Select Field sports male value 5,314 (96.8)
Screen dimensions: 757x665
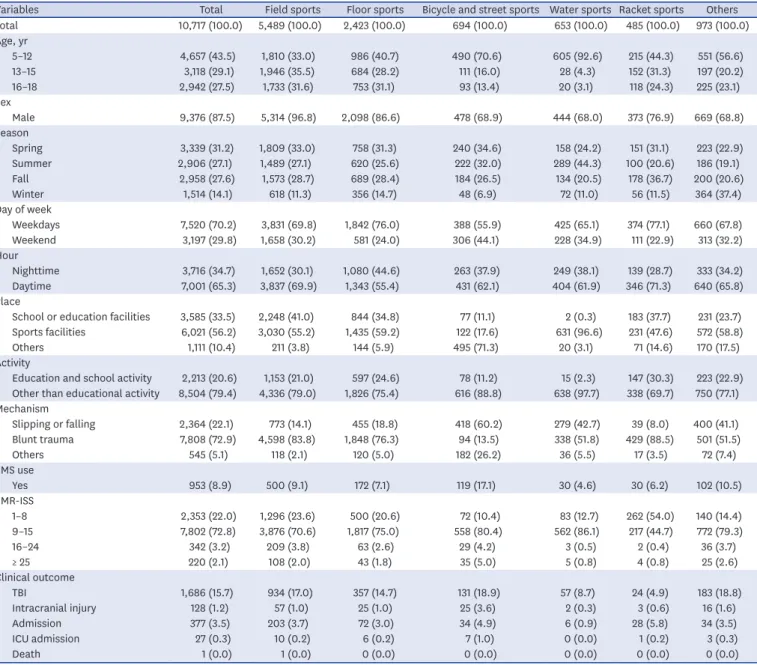[x=288, y=117]
